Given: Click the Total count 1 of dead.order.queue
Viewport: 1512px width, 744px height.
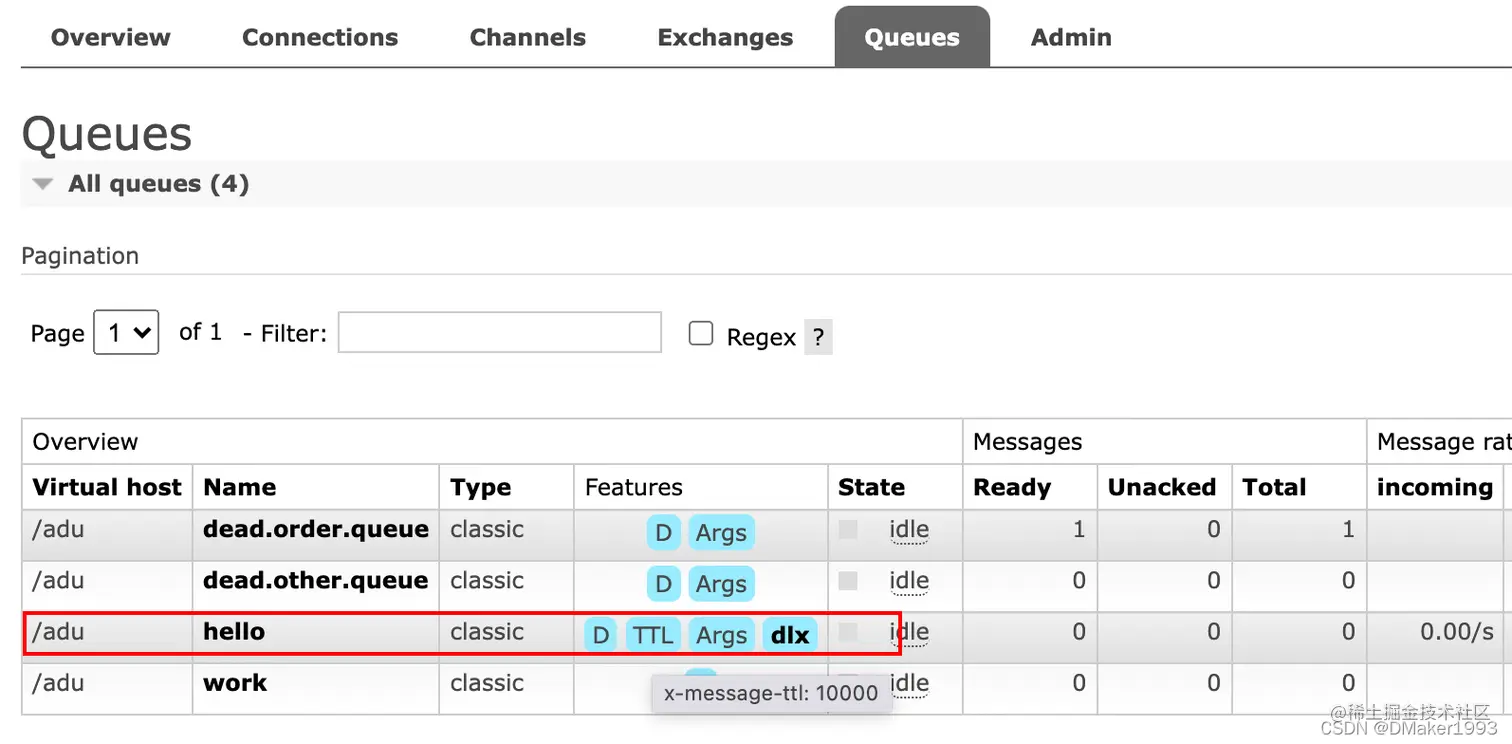Looking at the screenshot, I should pos(1348,529).
